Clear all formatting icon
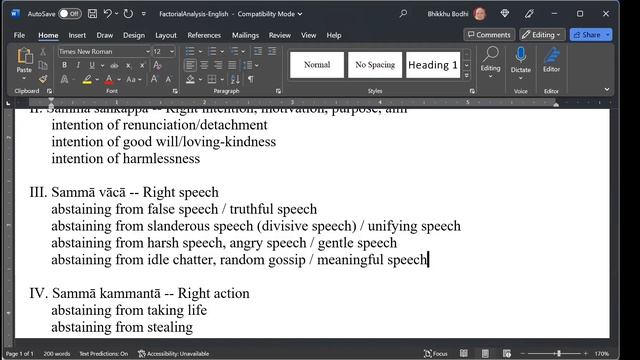This screenshot has width=640, height=360. 157,65
